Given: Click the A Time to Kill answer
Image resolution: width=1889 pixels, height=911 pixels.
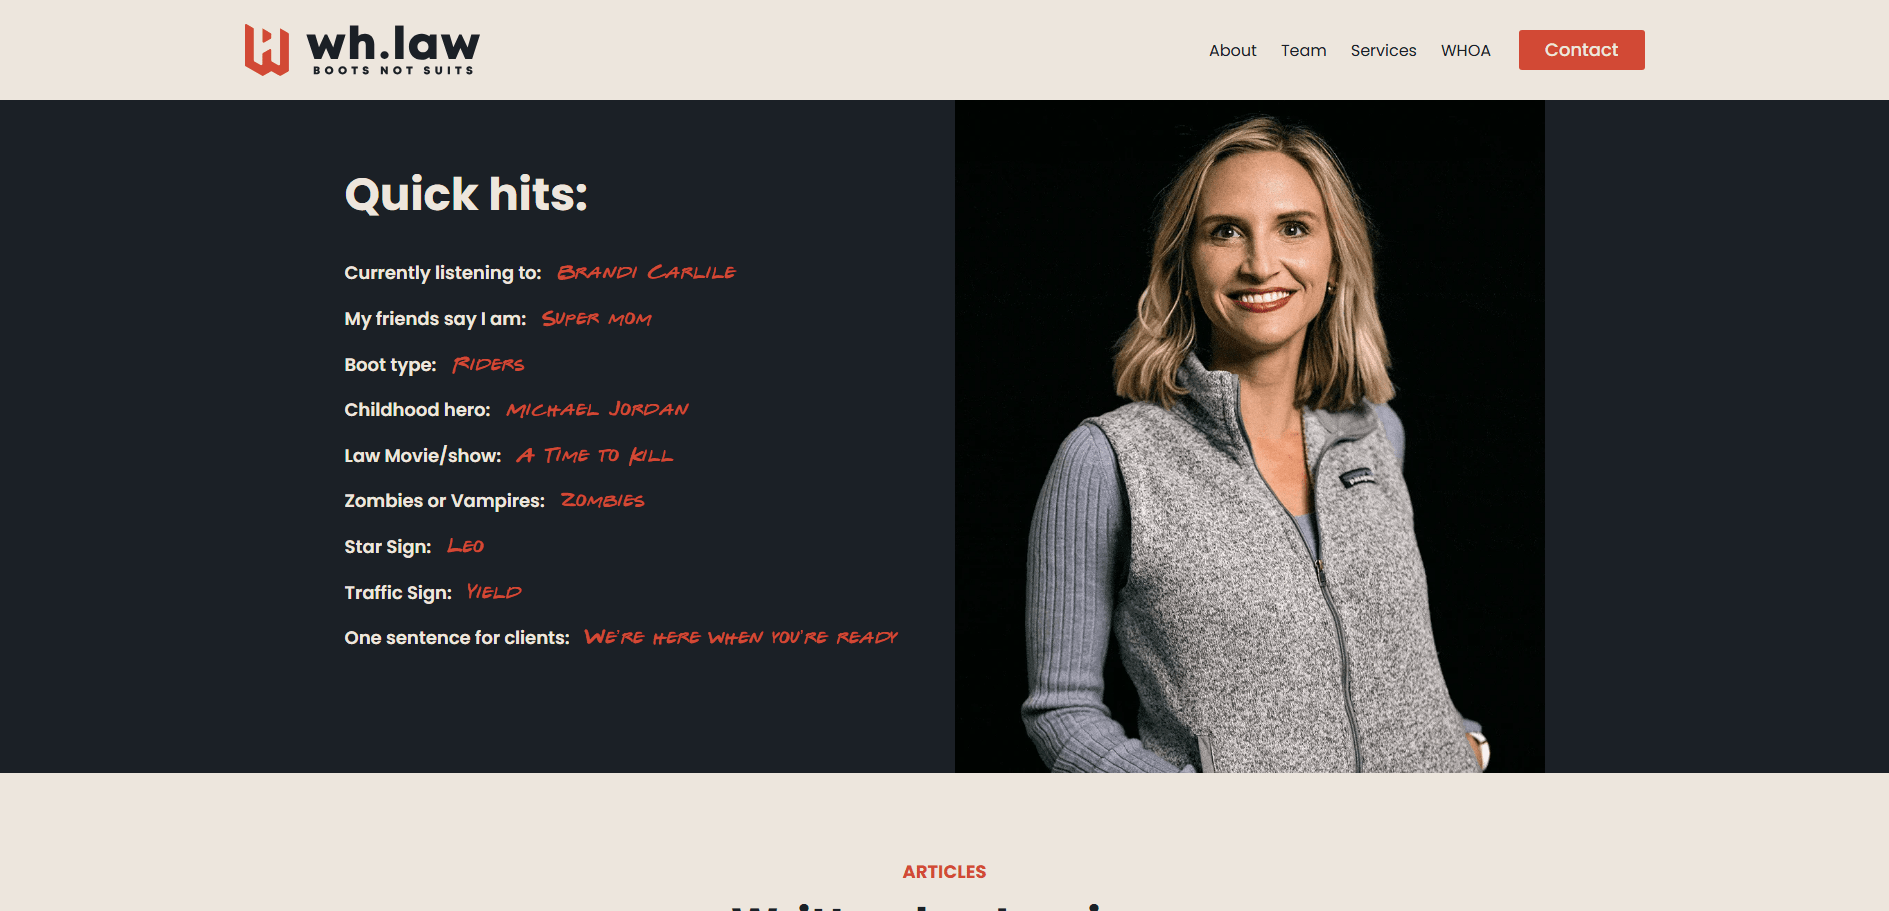Looking at the screenshot, I should coord(594,455).
